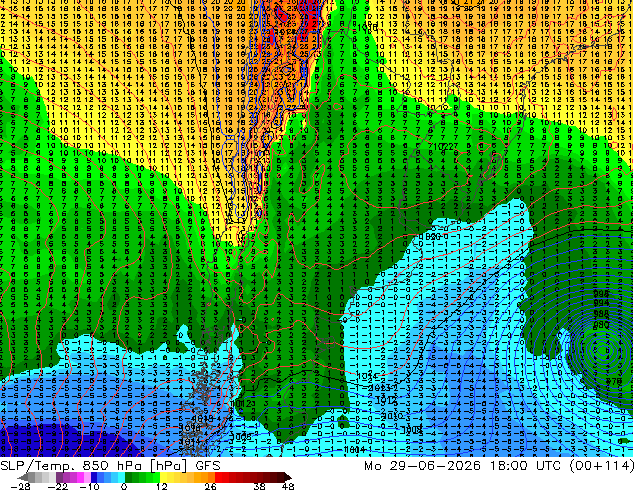Pick the dark green swatch in the legend bar
Image resolution: width=634 pixels, height=490 pixels.
129,477
